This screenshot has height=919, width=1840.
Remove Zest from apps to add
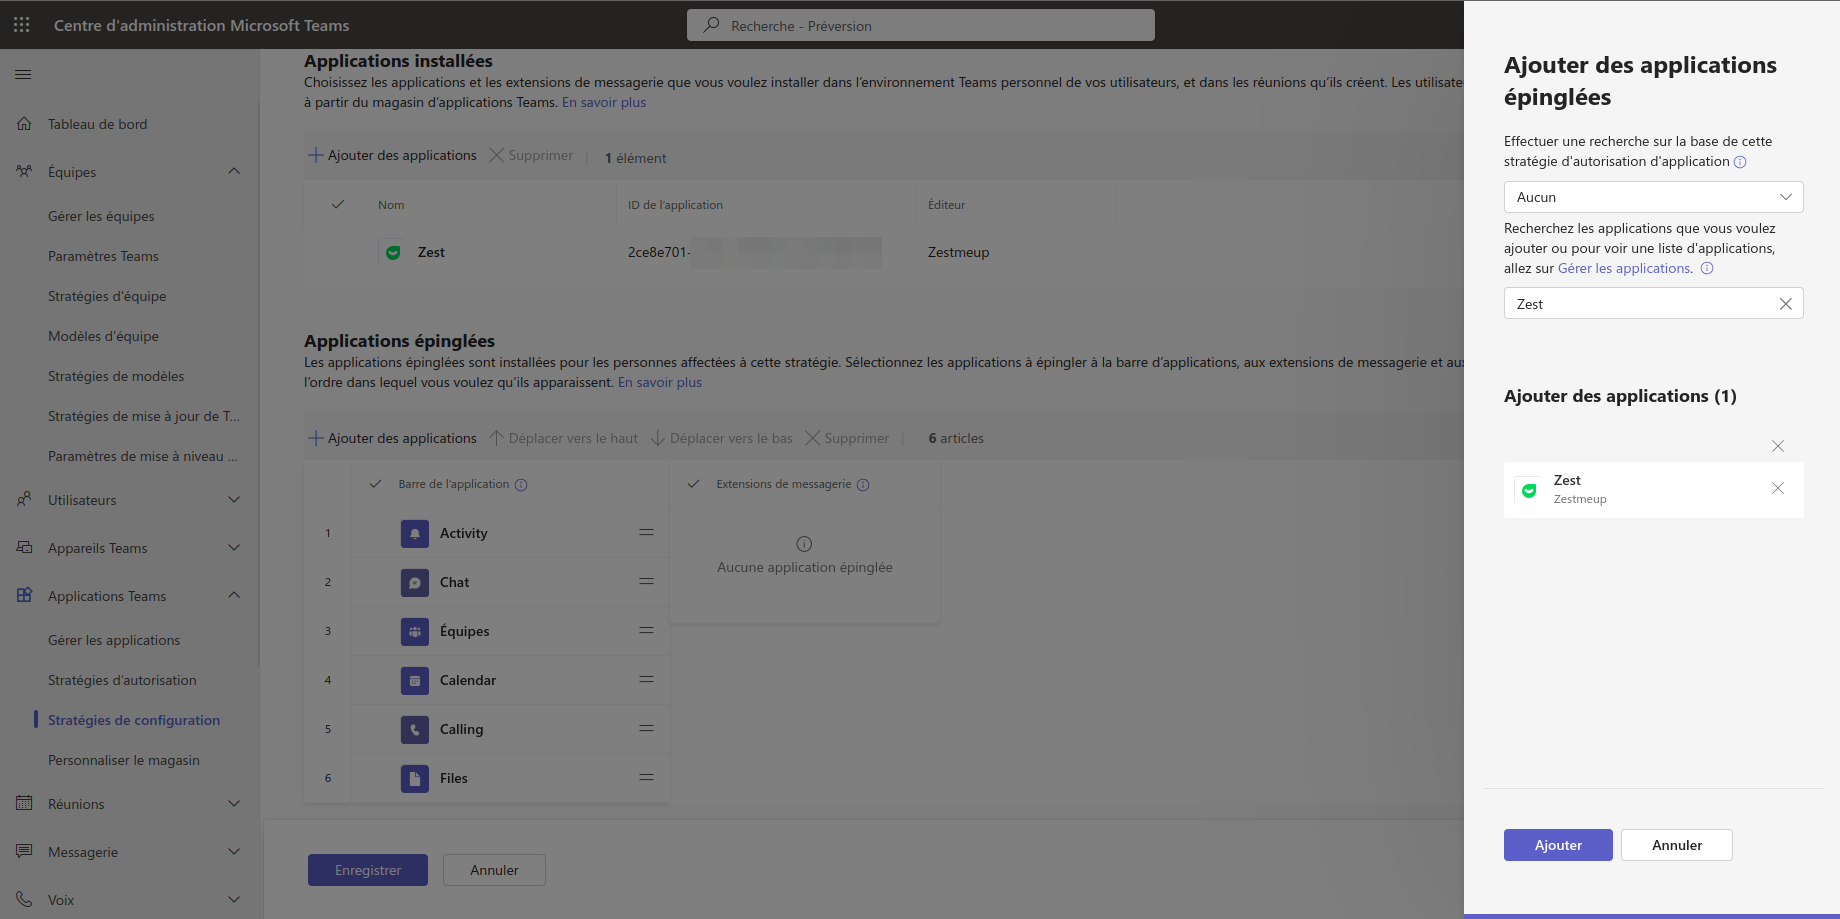(x=1777, y=489)
